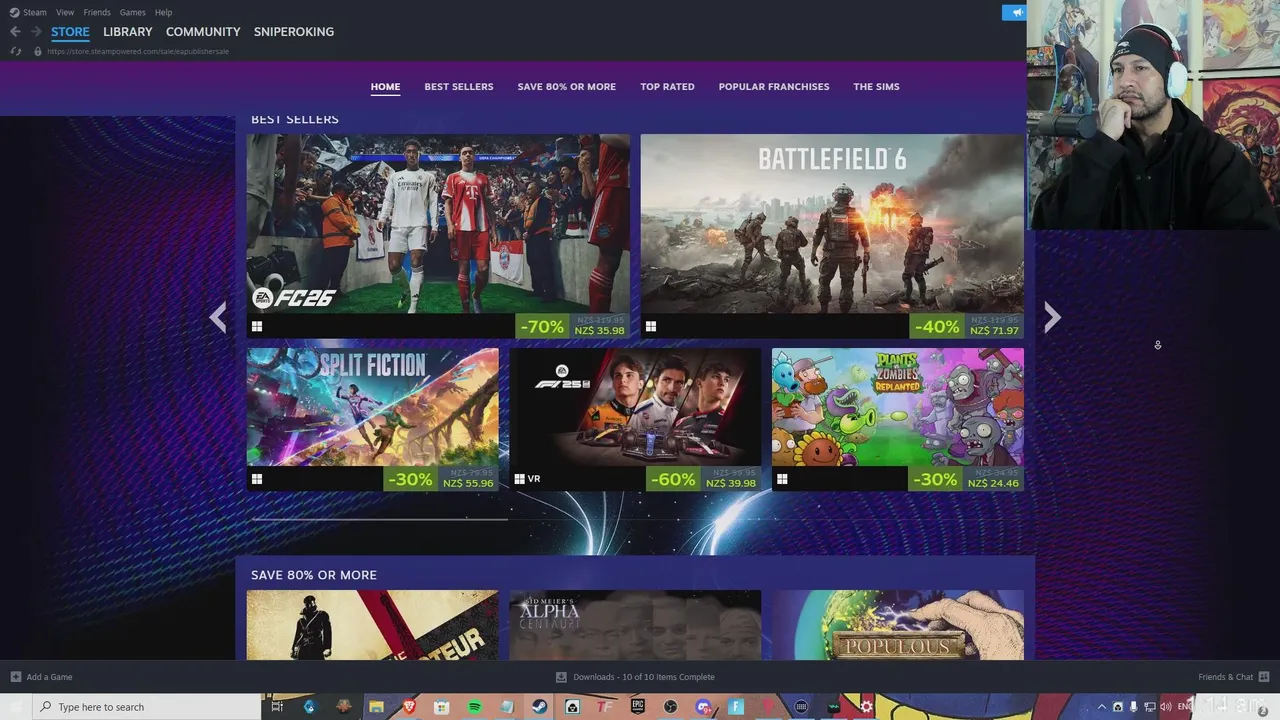Open the Friends & Chat icon
The height and width of the screenshot is (720, 1280).
click(x=1265, y=677)
